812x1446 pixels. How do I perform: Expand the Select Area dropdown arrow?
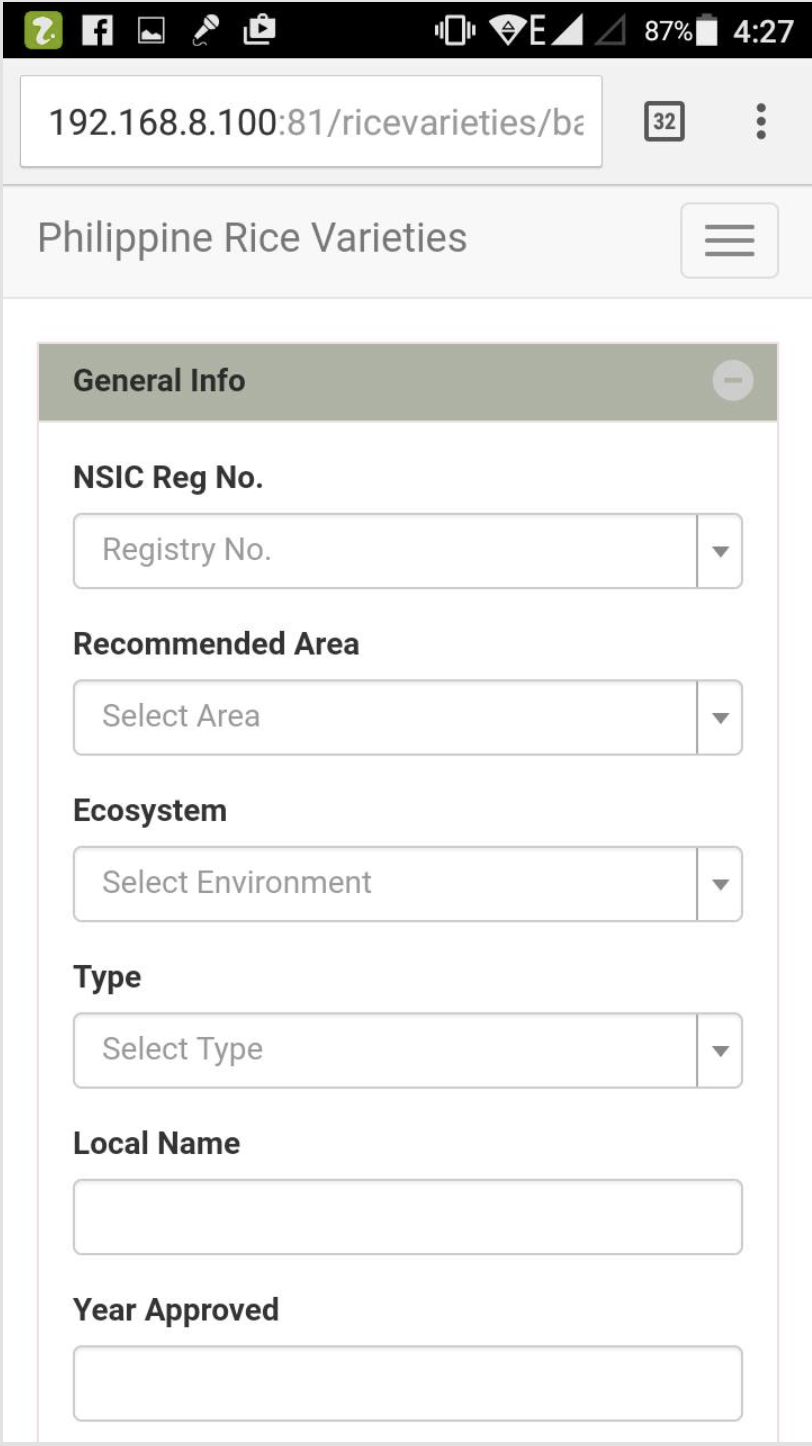(720, 717)
